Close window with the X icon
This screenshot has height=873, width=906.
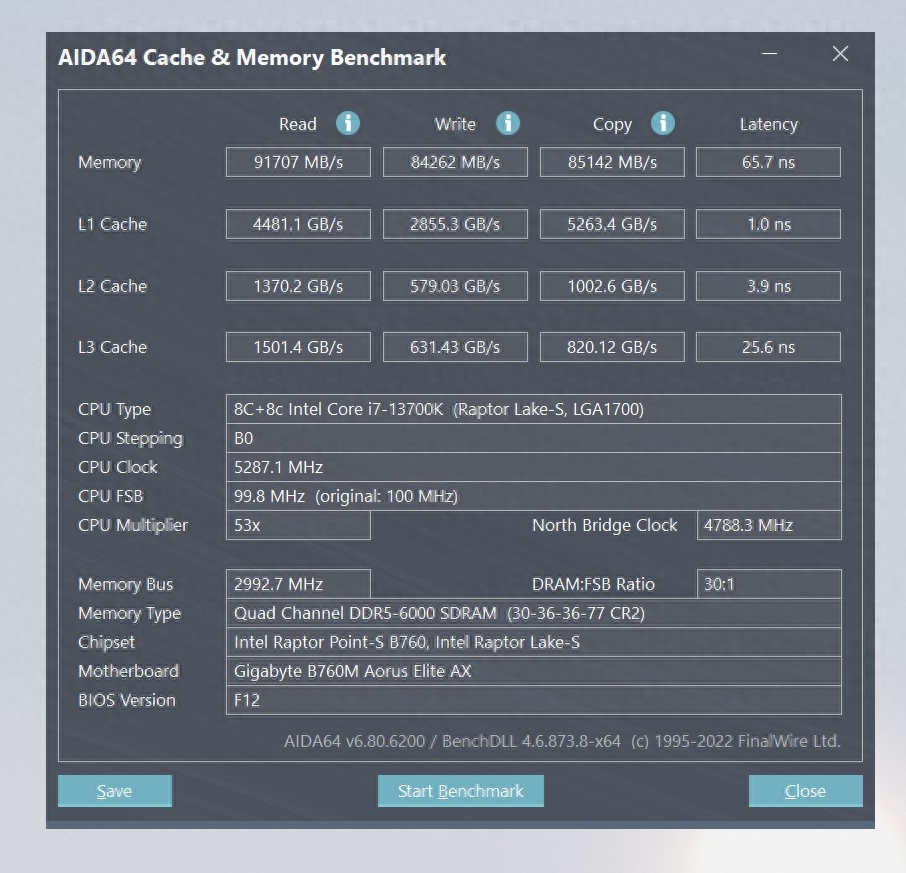coord(840,53)
